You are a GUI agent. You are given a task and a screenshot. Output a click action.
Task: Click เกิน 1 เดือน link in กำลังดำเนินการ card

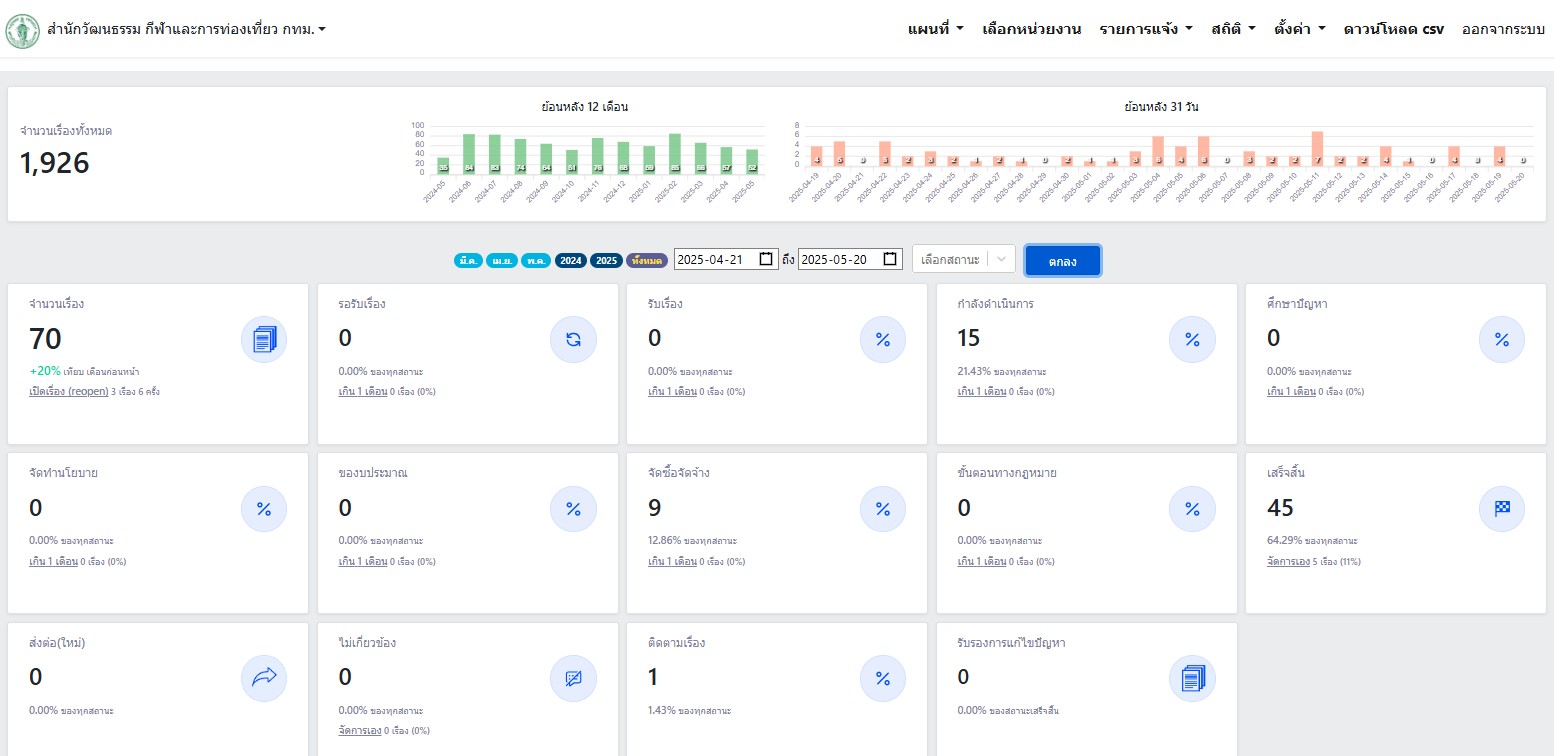(x=982, y=391)
